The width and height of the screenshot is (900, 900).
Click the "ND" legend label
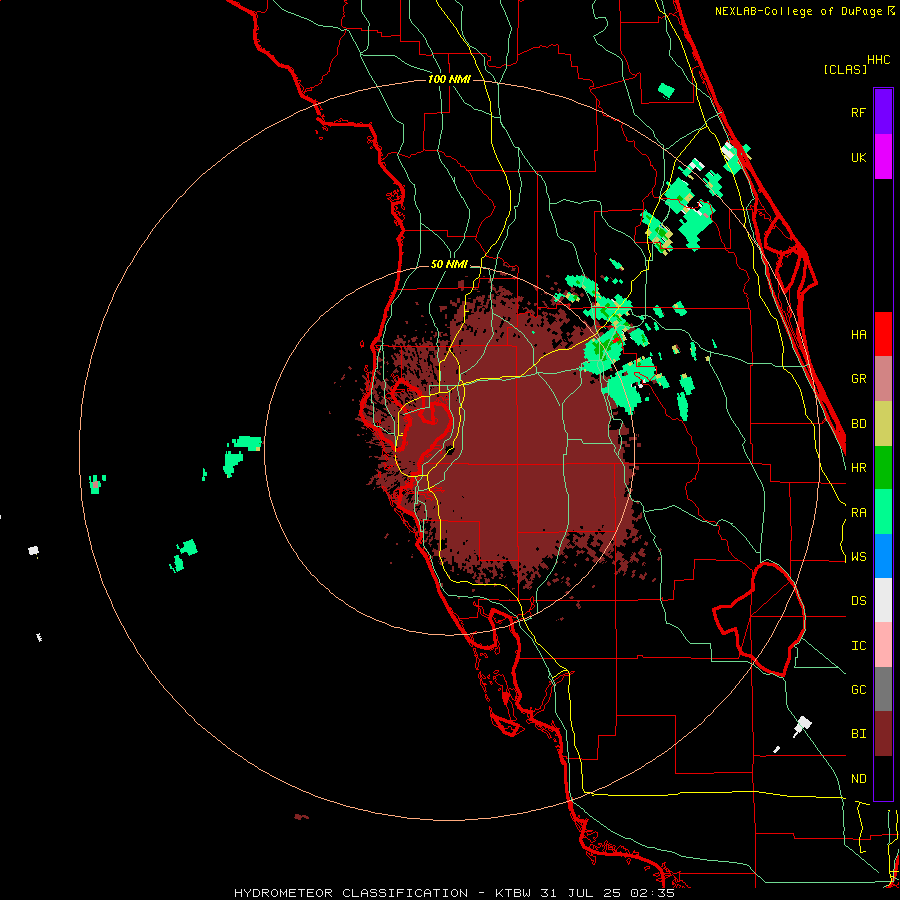858,779
